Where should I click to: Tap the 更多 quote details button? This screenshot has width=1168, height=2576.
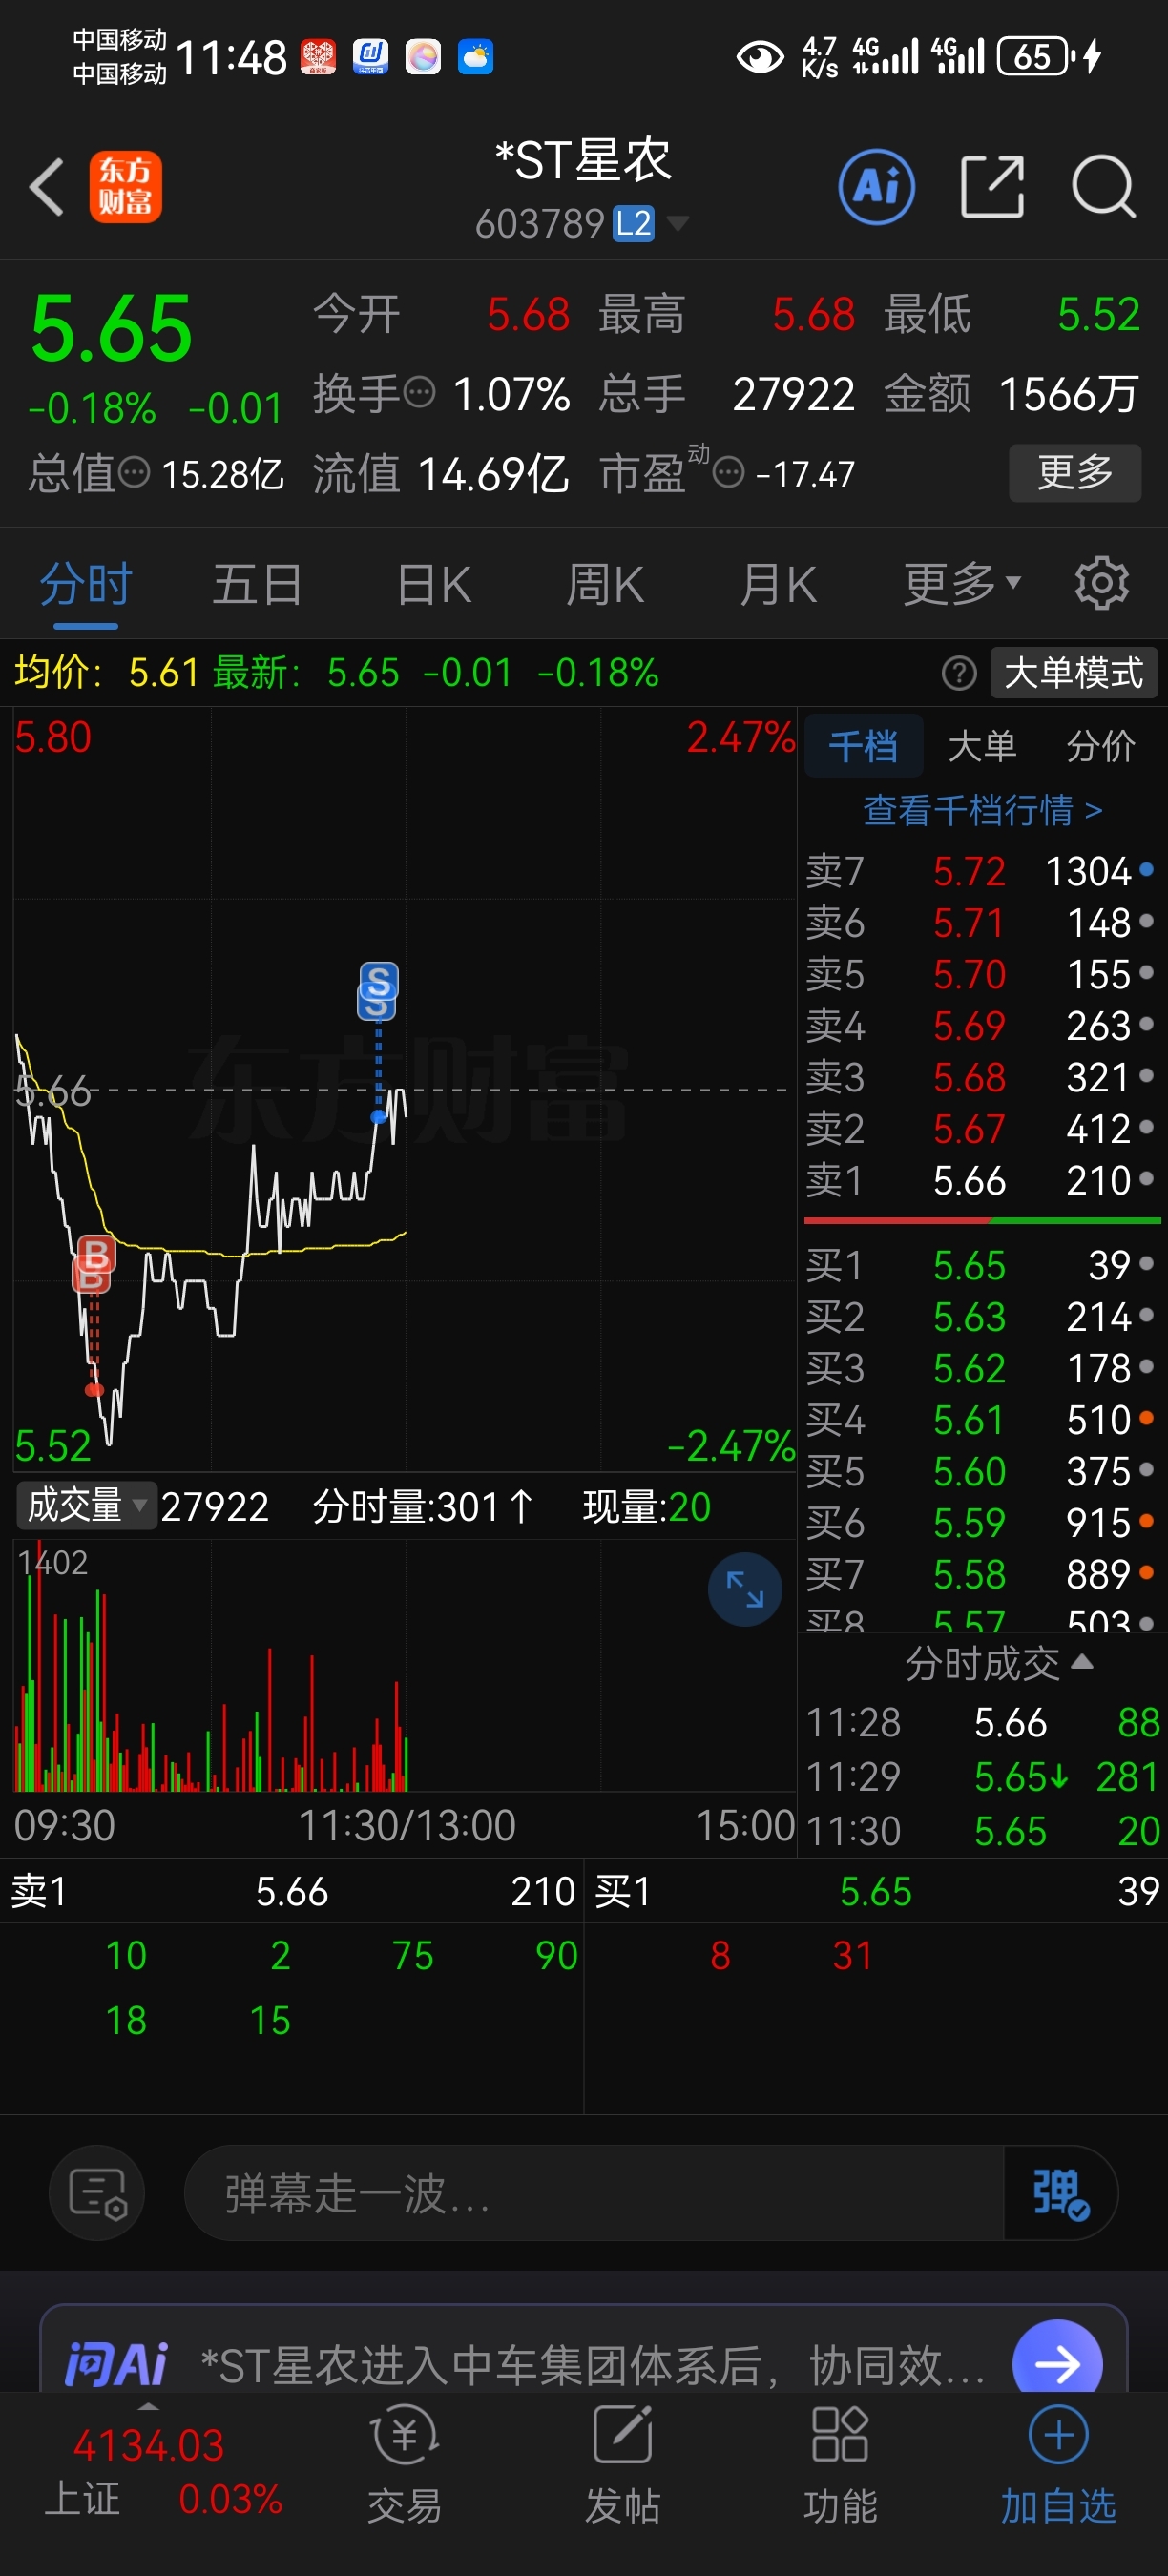click(x=1075, y=472)
